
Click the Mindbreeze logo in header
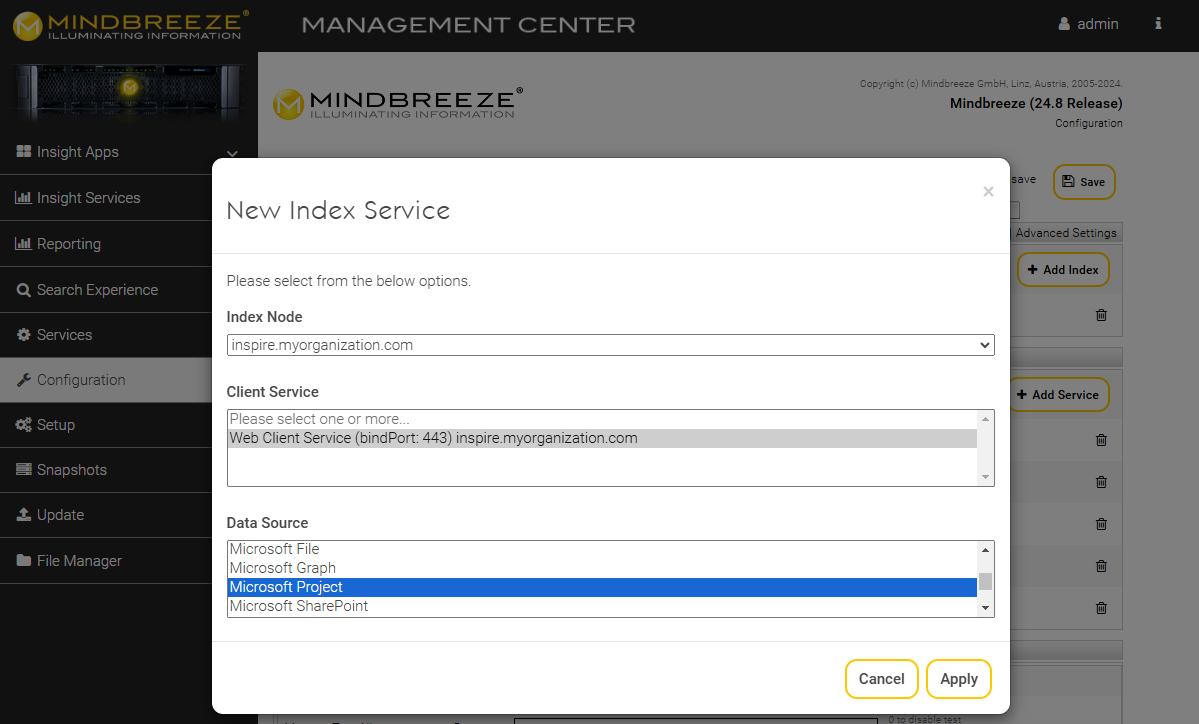point(131,25)
